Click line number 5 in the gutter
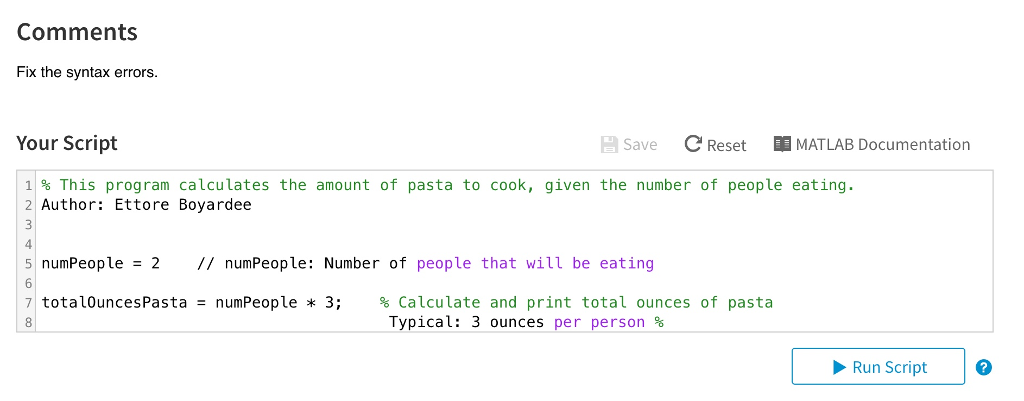Image resolution: width=1024 pixels, height=401 pixels. (x=29, y=264)
